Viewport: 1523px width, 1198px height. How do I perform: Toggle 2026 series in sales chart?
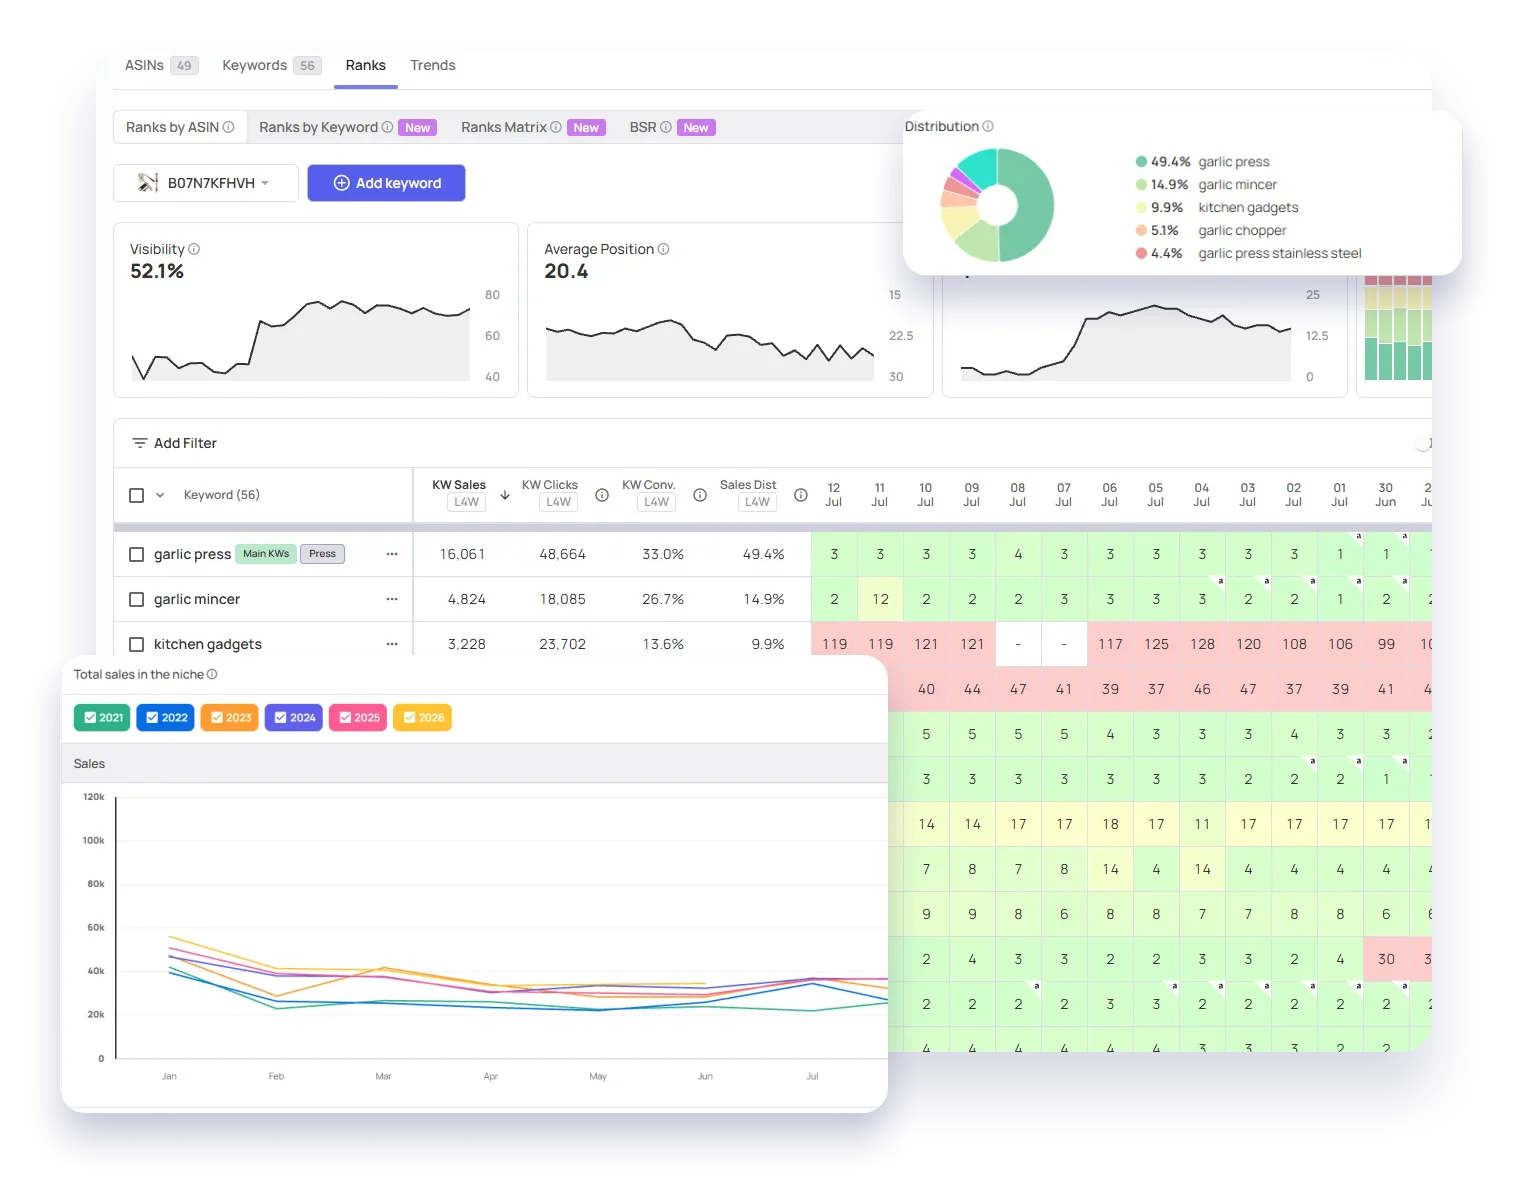(422, 718)
